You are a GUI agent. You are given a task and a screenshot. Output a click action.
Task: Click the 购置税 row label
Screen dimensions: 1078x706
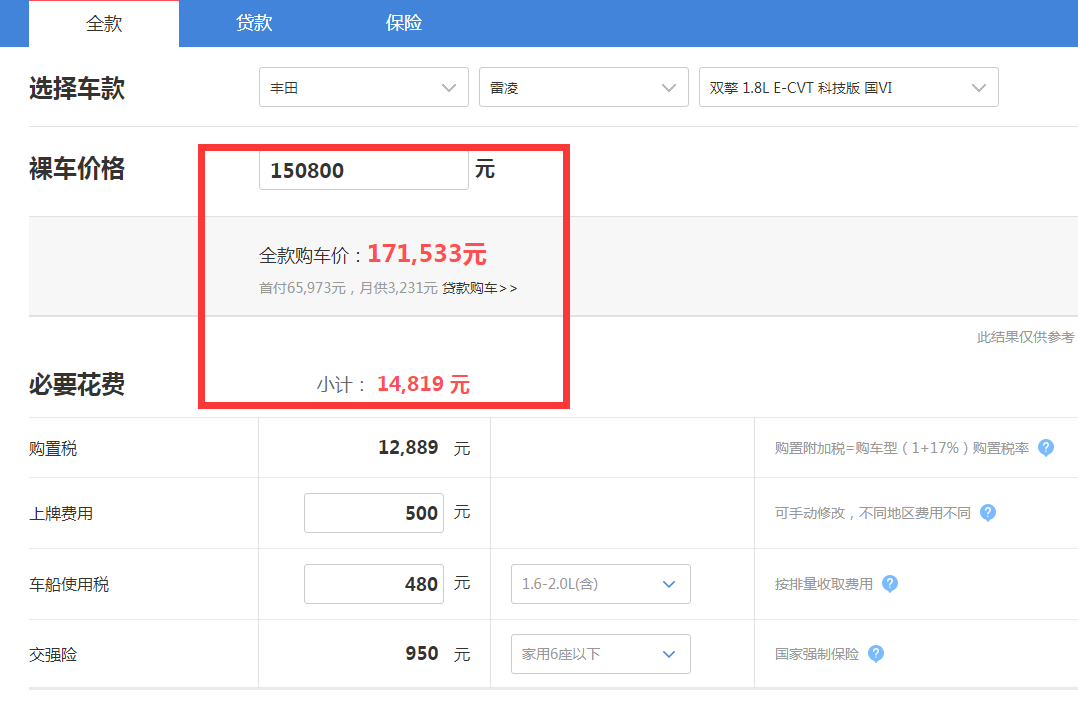(53, 448)
